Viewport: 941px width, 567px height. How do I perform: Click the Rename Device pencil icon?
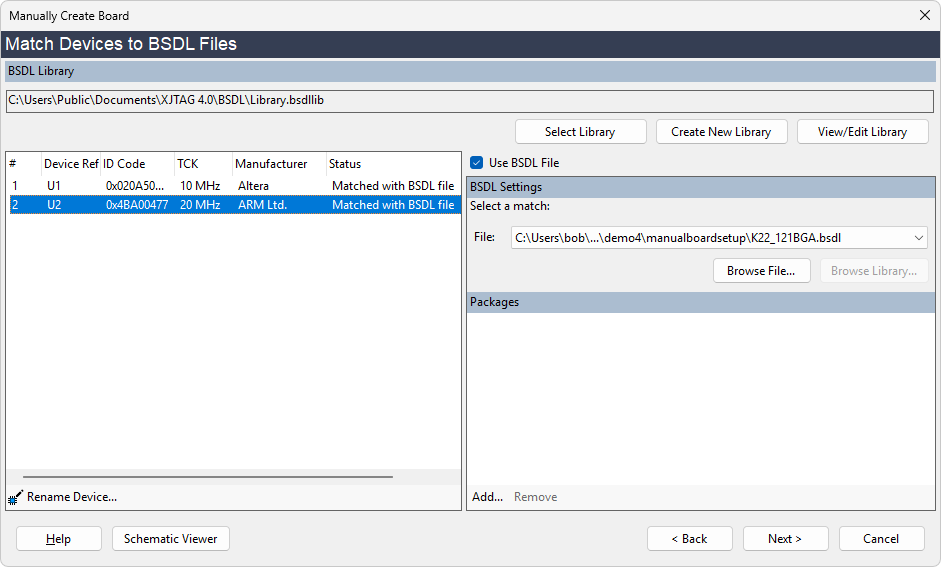[15, 497]
